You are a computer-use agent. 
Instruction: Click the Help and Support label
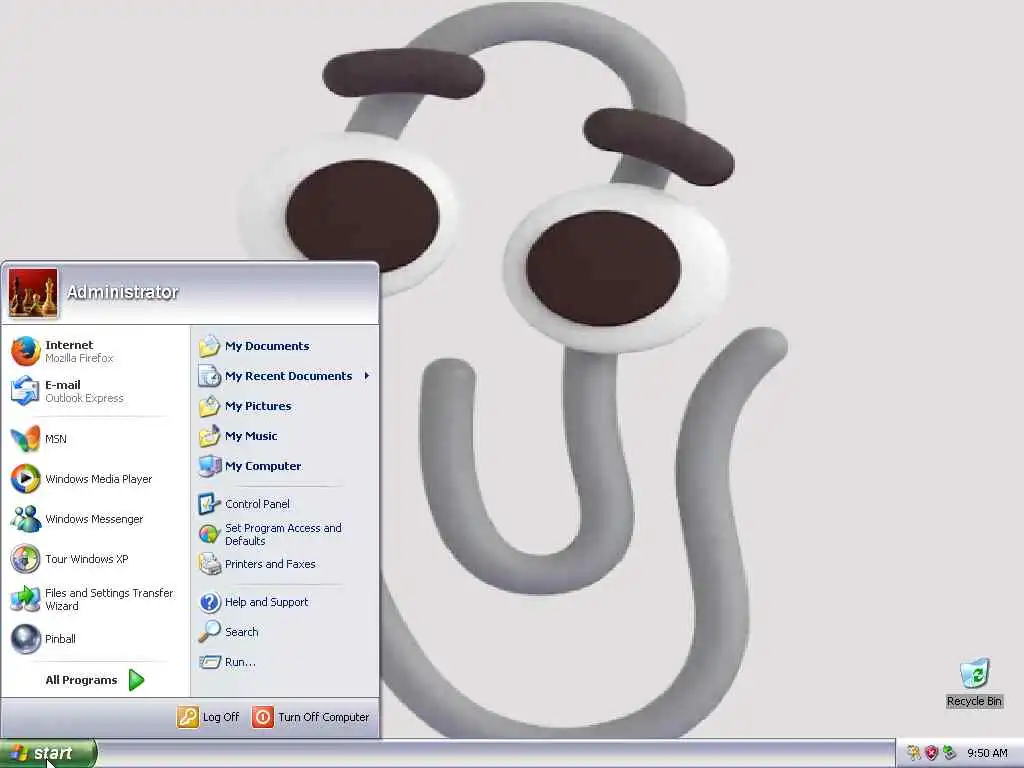[266, 602]
